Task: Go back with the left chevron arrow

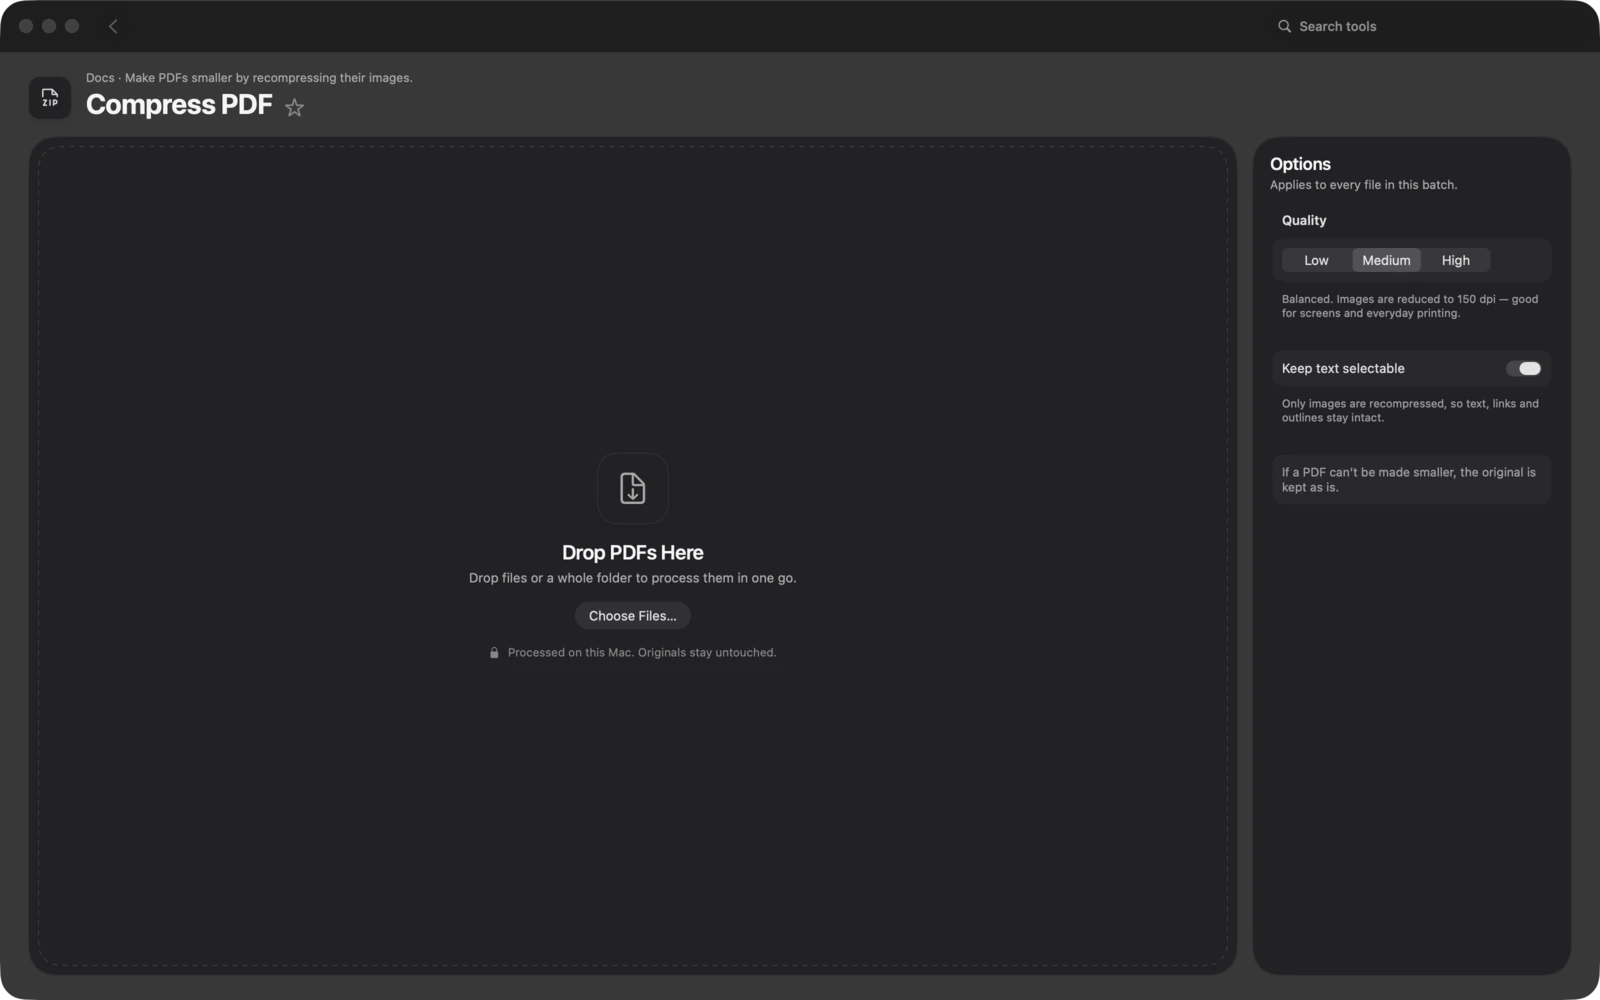Action: (113, 27)
